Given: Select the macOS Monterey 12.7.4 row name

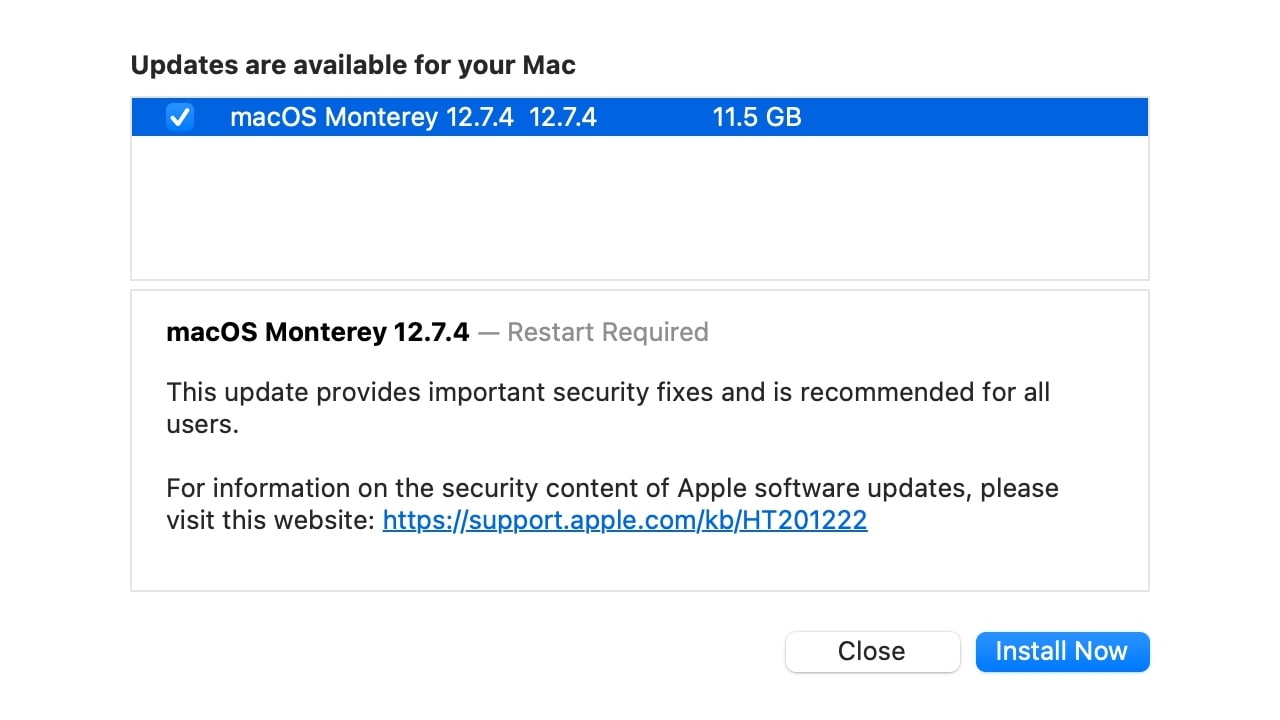Looking at the screenshot, I should pyautogui.click(x=371, y=118).
